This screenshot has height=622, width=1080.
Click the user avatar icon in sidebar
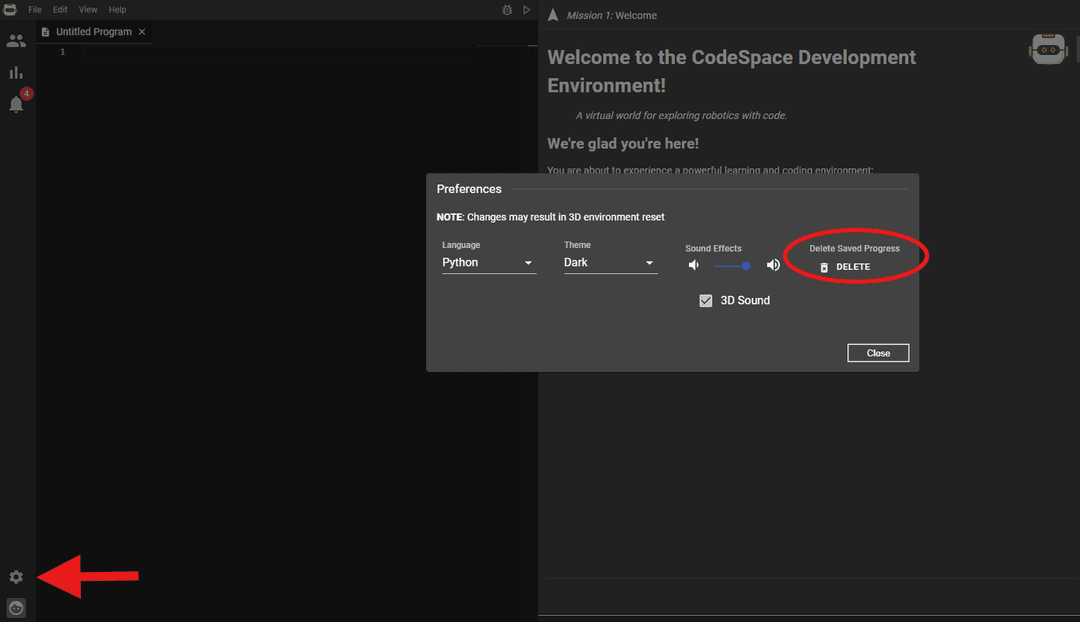tap(16, 608)
